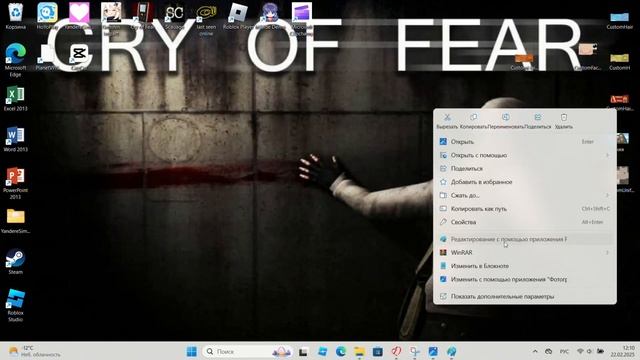Click the Share (Поделиться) icon in top row

[x=538, y=118]
